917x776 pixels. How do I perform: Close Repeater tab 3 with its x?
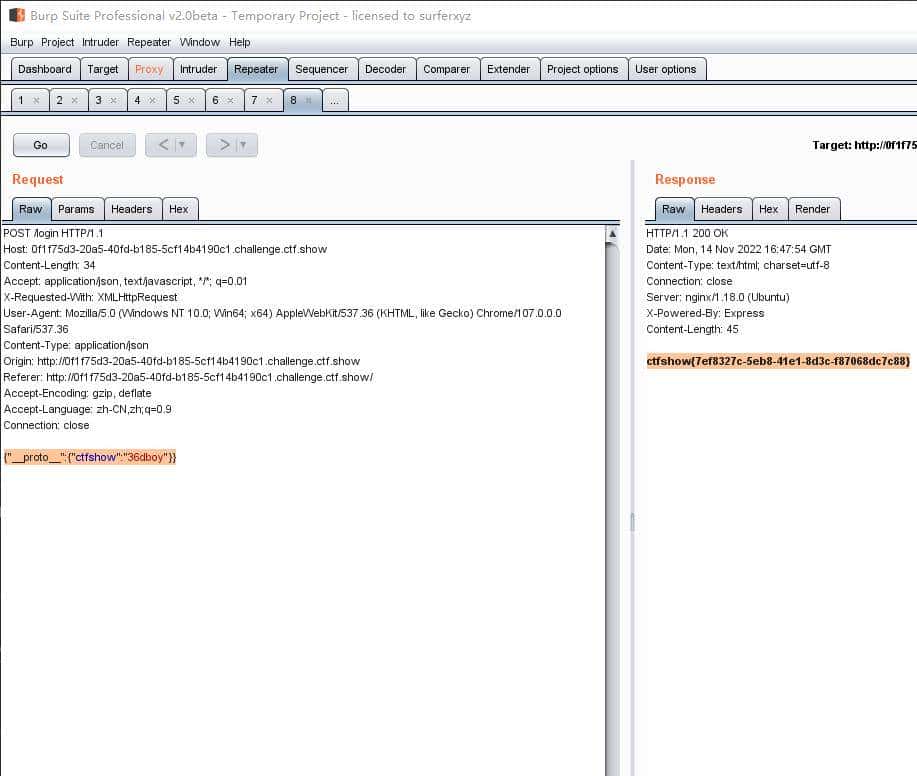113,101
